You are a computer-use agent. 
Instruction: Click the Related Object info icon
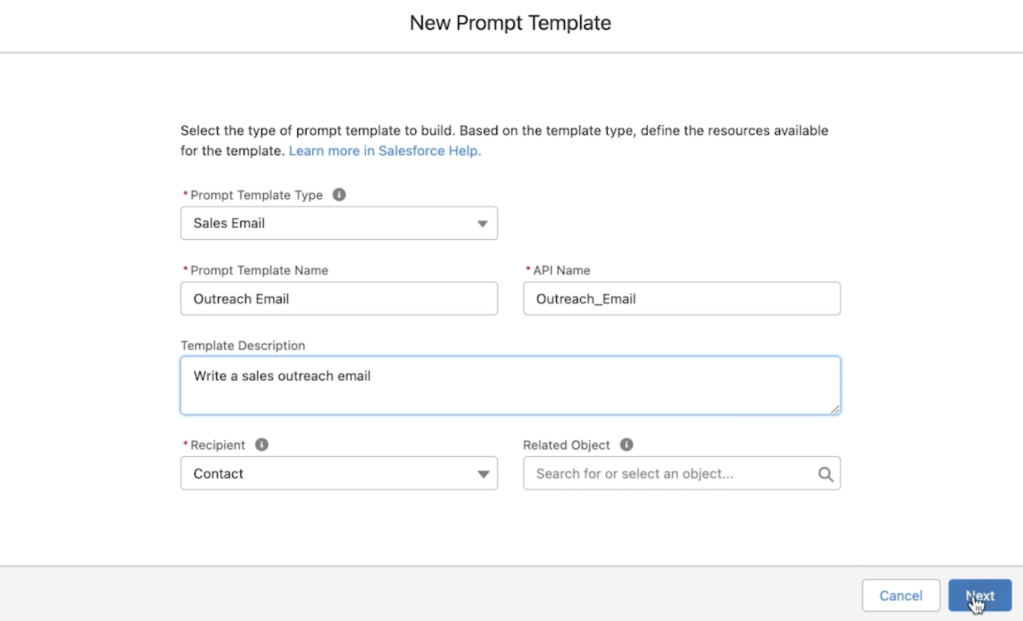pyautogui.click(x=627, y=445)
